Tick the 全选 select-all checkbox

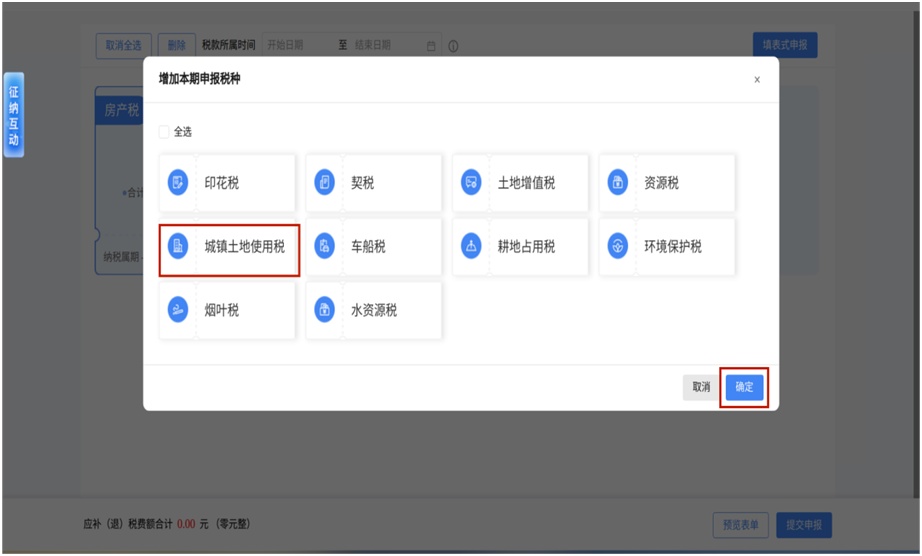[164, 131]
